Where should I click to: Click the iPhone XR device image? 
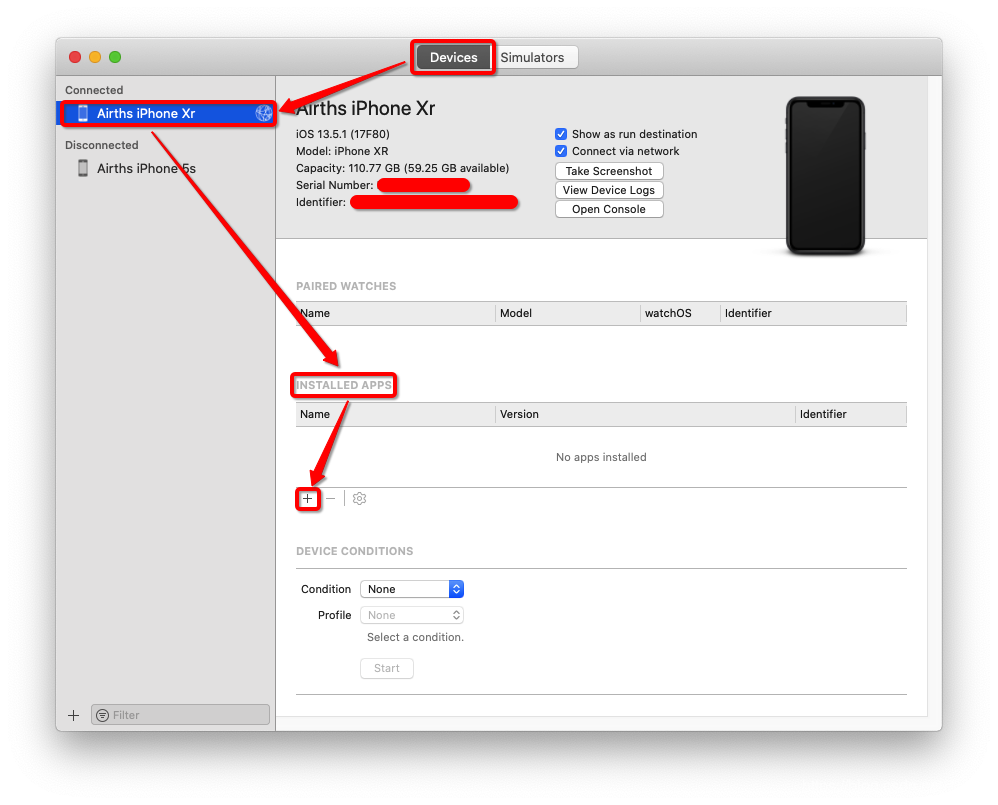[825, 176]
